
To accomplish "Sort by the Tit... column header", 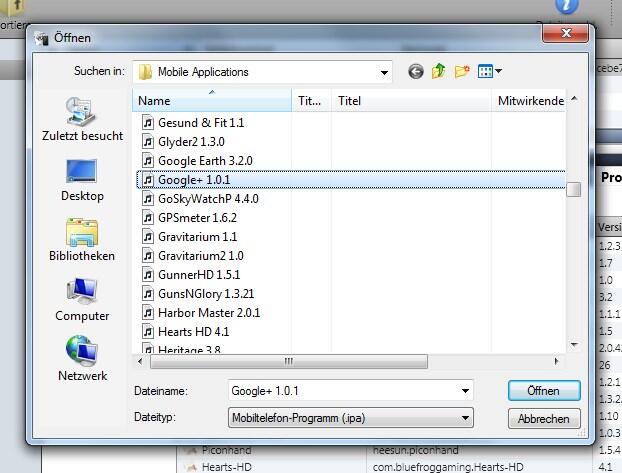I will (311, 101).
